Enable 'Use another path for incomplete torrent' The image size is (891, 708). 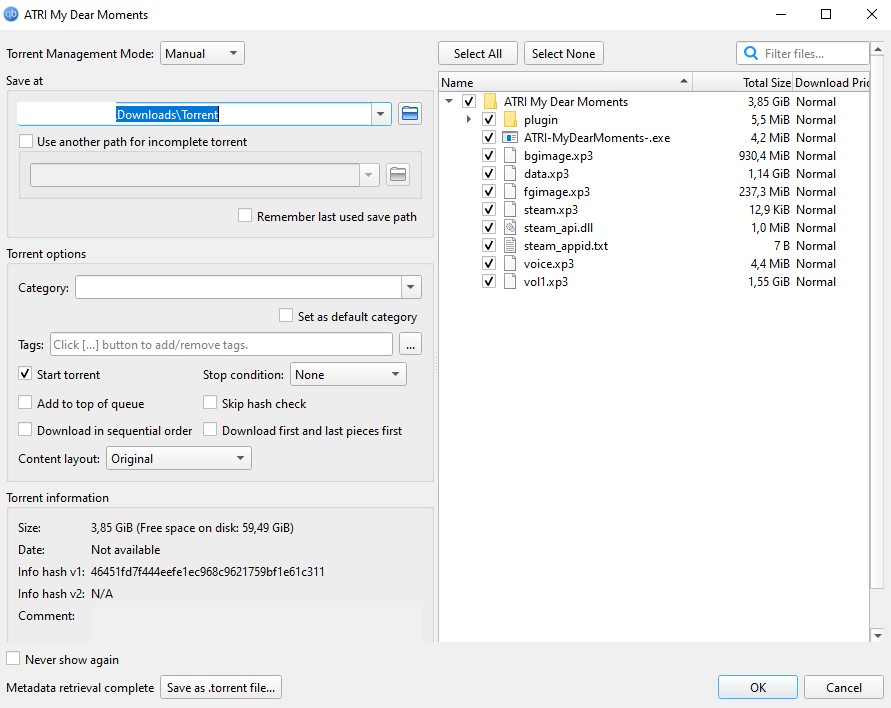26,141
